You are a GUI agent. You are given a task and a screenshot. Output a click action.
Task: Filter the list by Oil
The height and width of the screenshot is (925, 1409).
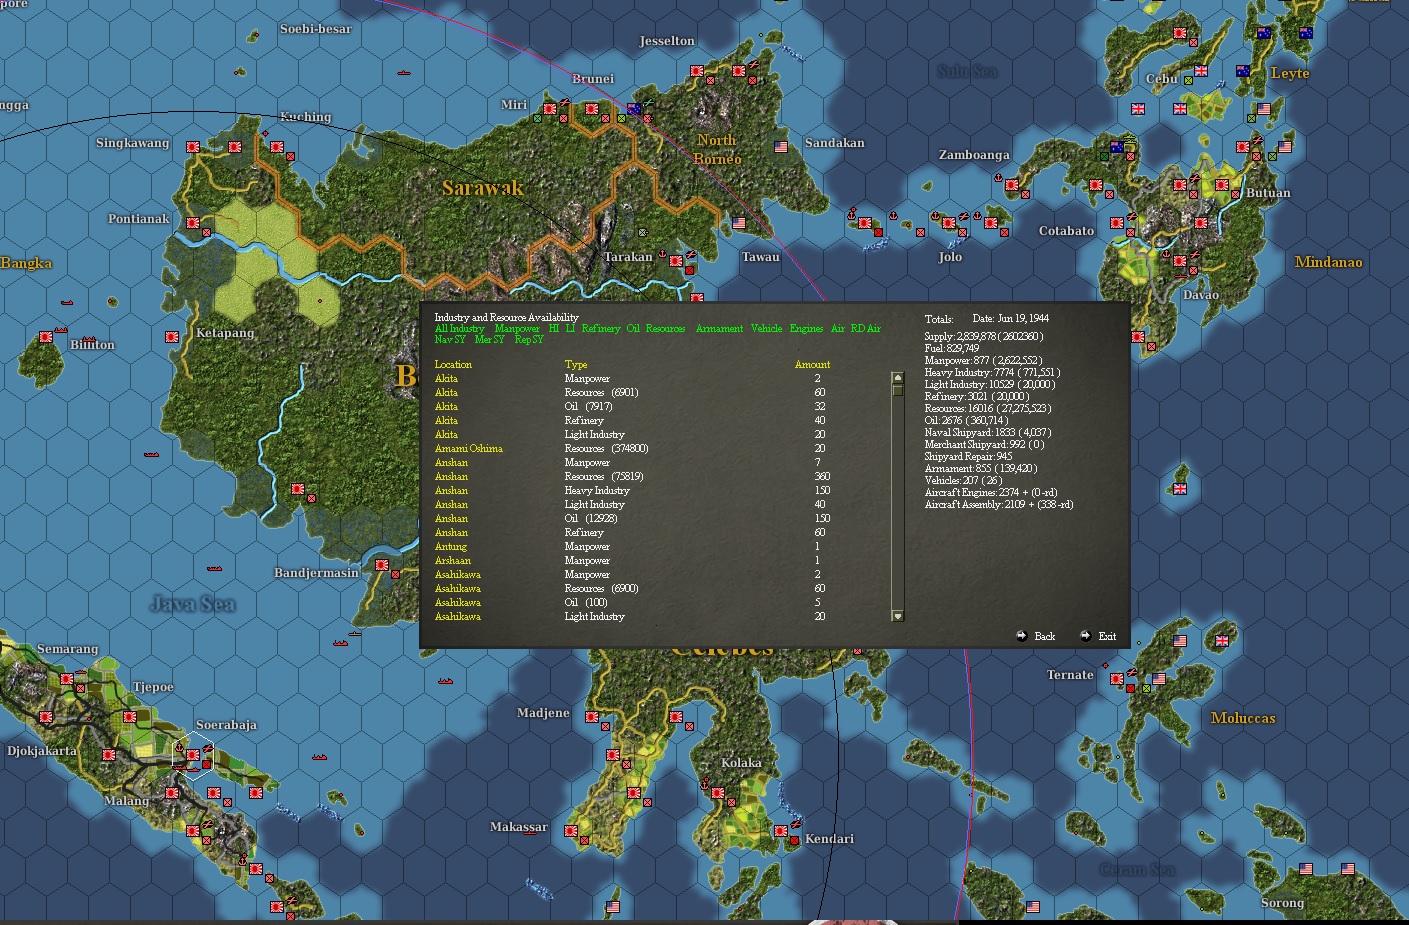click(633, 328)
